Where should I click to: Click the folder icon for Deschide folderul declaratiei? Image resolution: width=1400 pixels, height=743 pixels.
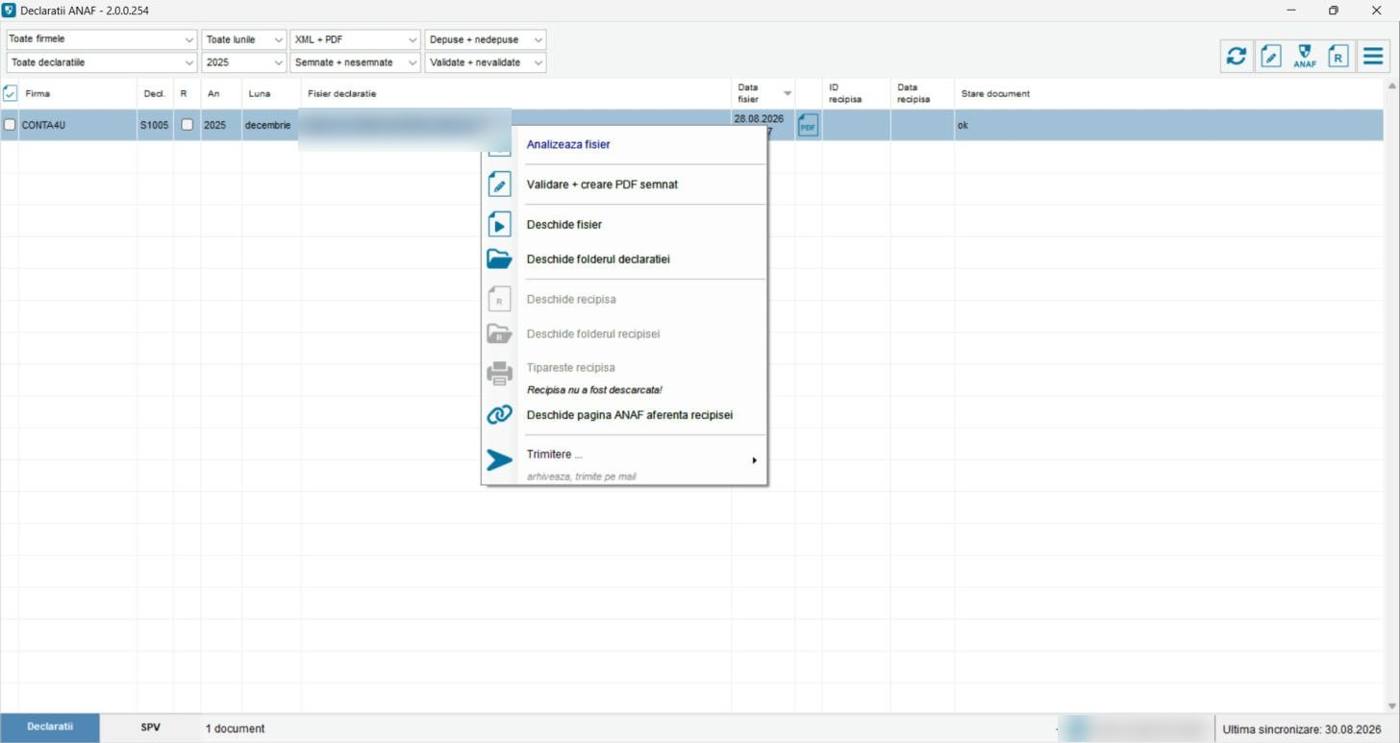[499, 259]
